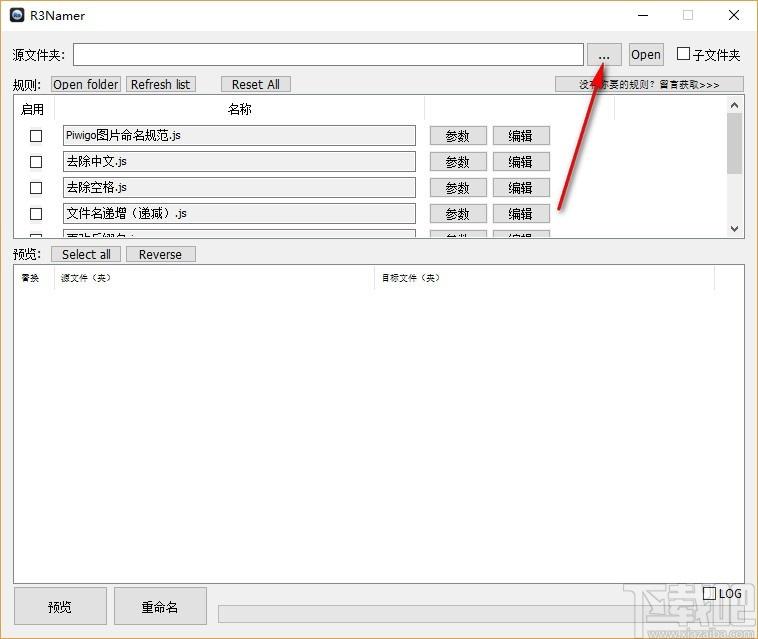Enable the 去除空格.js rule checkbox
The height and width of the screenshot is (639, 758).
[36, 188]
